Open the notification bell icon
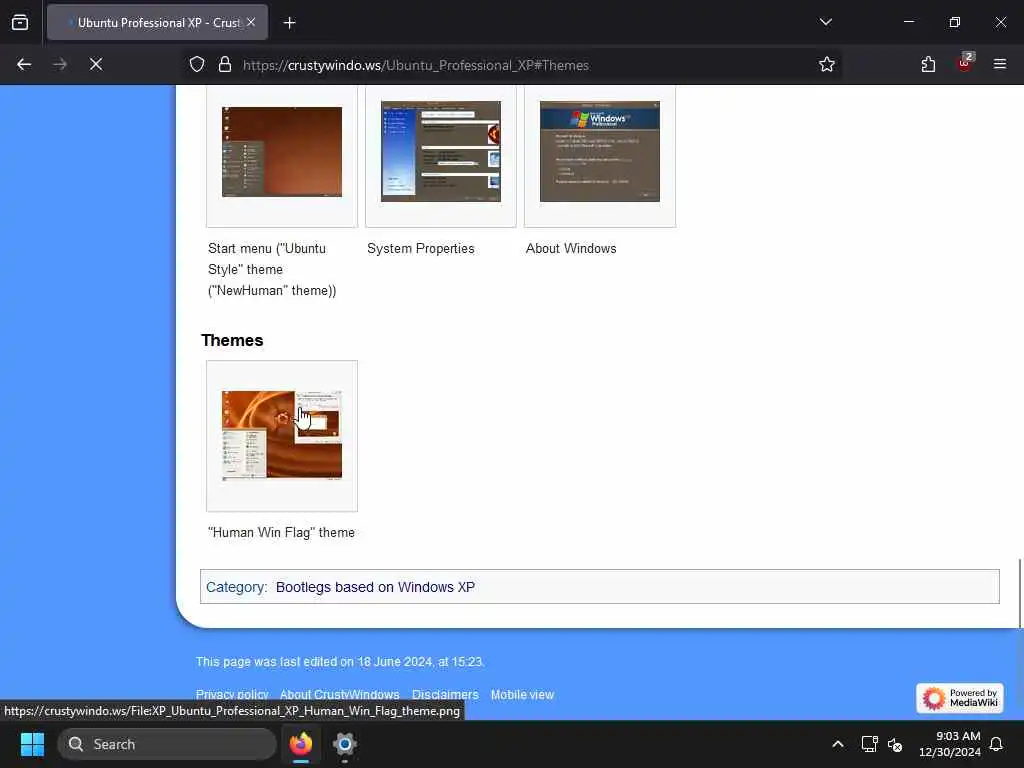This screenshot has height=768, width=1024. [x=997, y=744]
